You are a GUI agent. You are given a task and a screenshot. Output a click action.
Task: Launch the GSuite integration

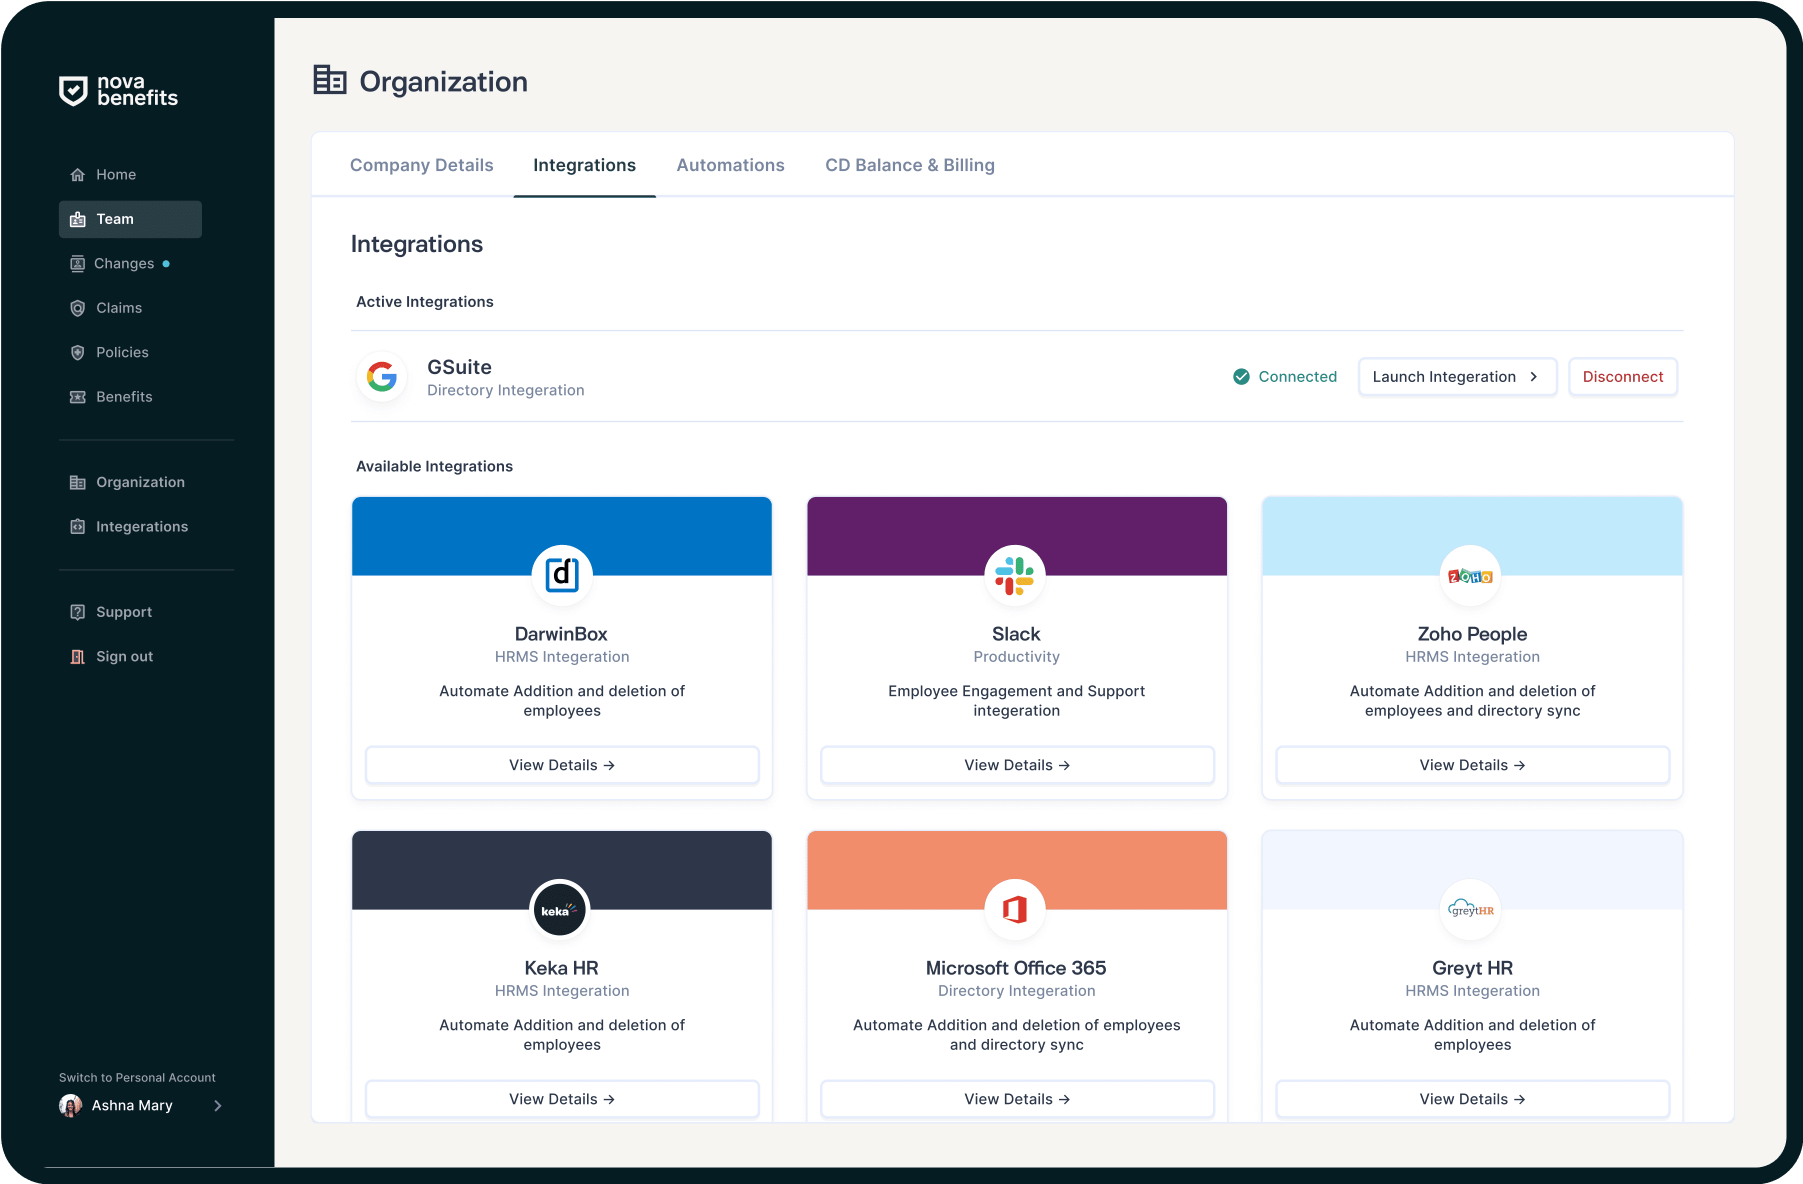click(1456, 377)
